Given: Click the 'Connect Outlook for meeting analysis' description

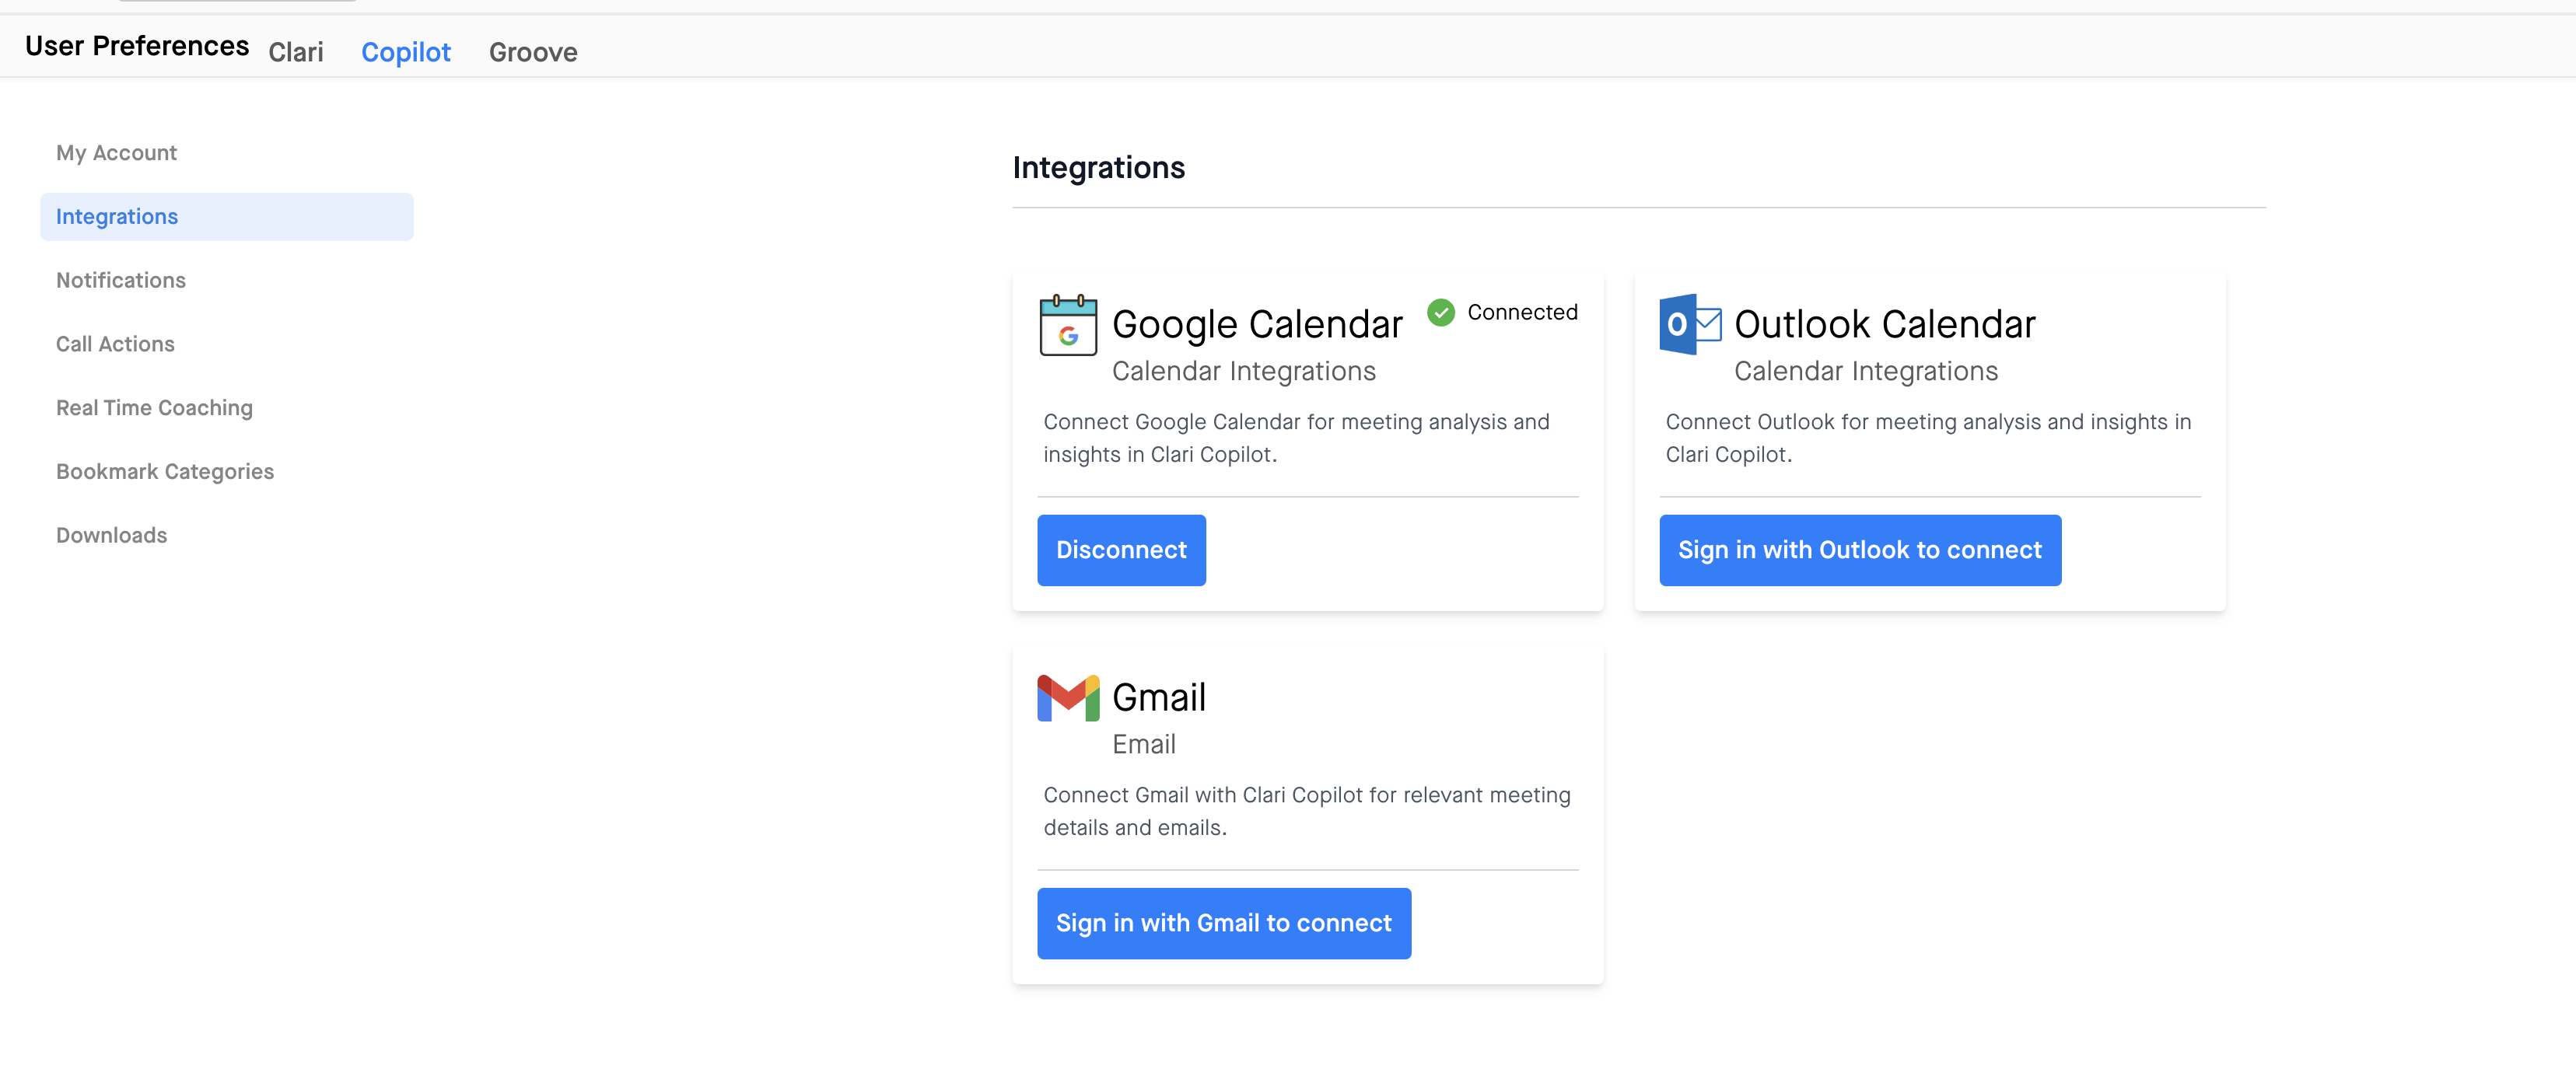Looking at the screenshot, I should point(1928,438).
